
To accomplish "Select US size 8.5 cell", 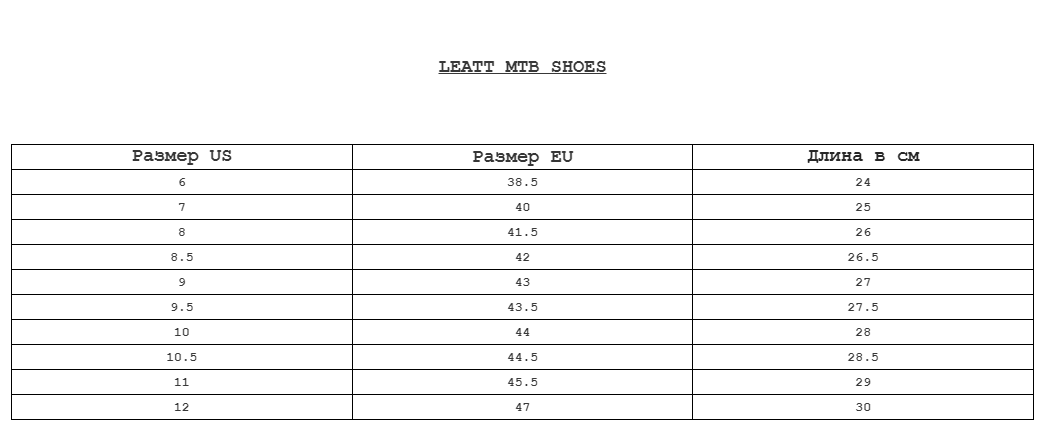I will [182, 257].
